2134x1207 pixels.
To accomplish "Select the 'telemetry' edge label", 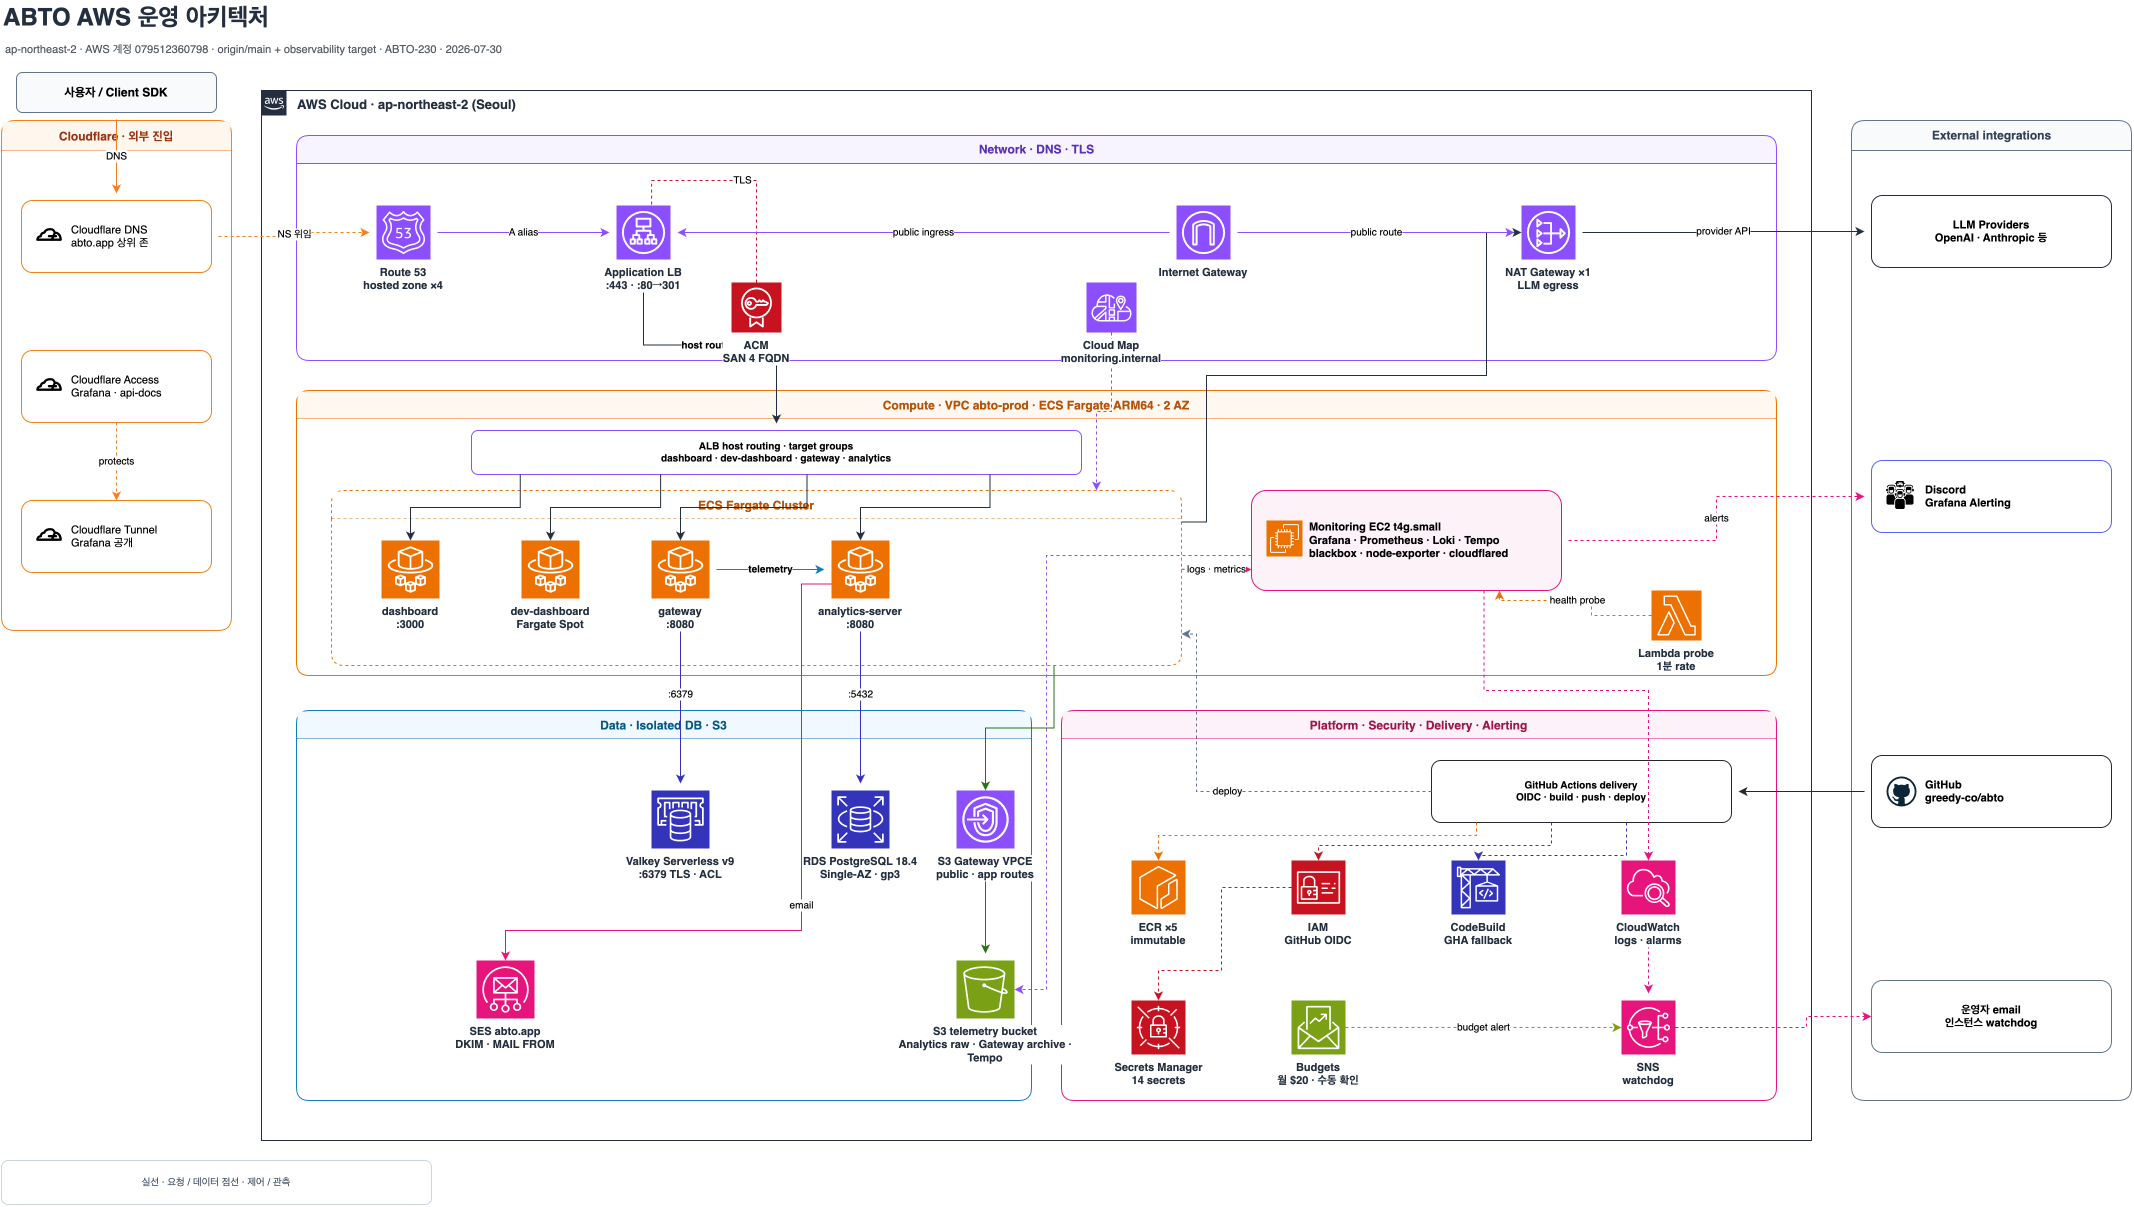I will (770, 570).
